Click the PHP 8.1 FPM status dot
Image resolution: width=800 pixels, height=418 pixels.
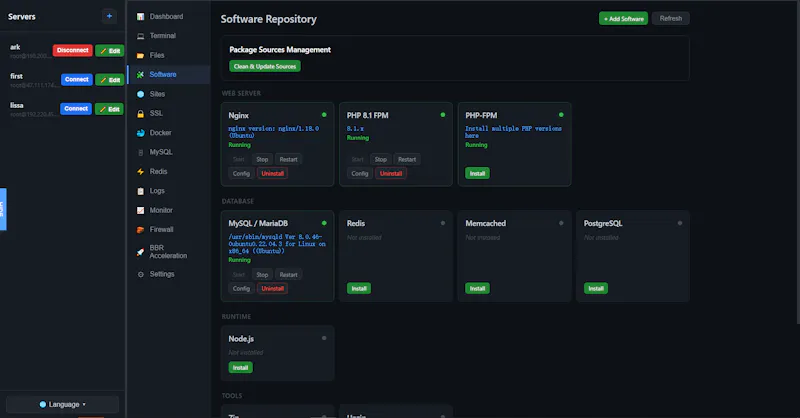442,115
